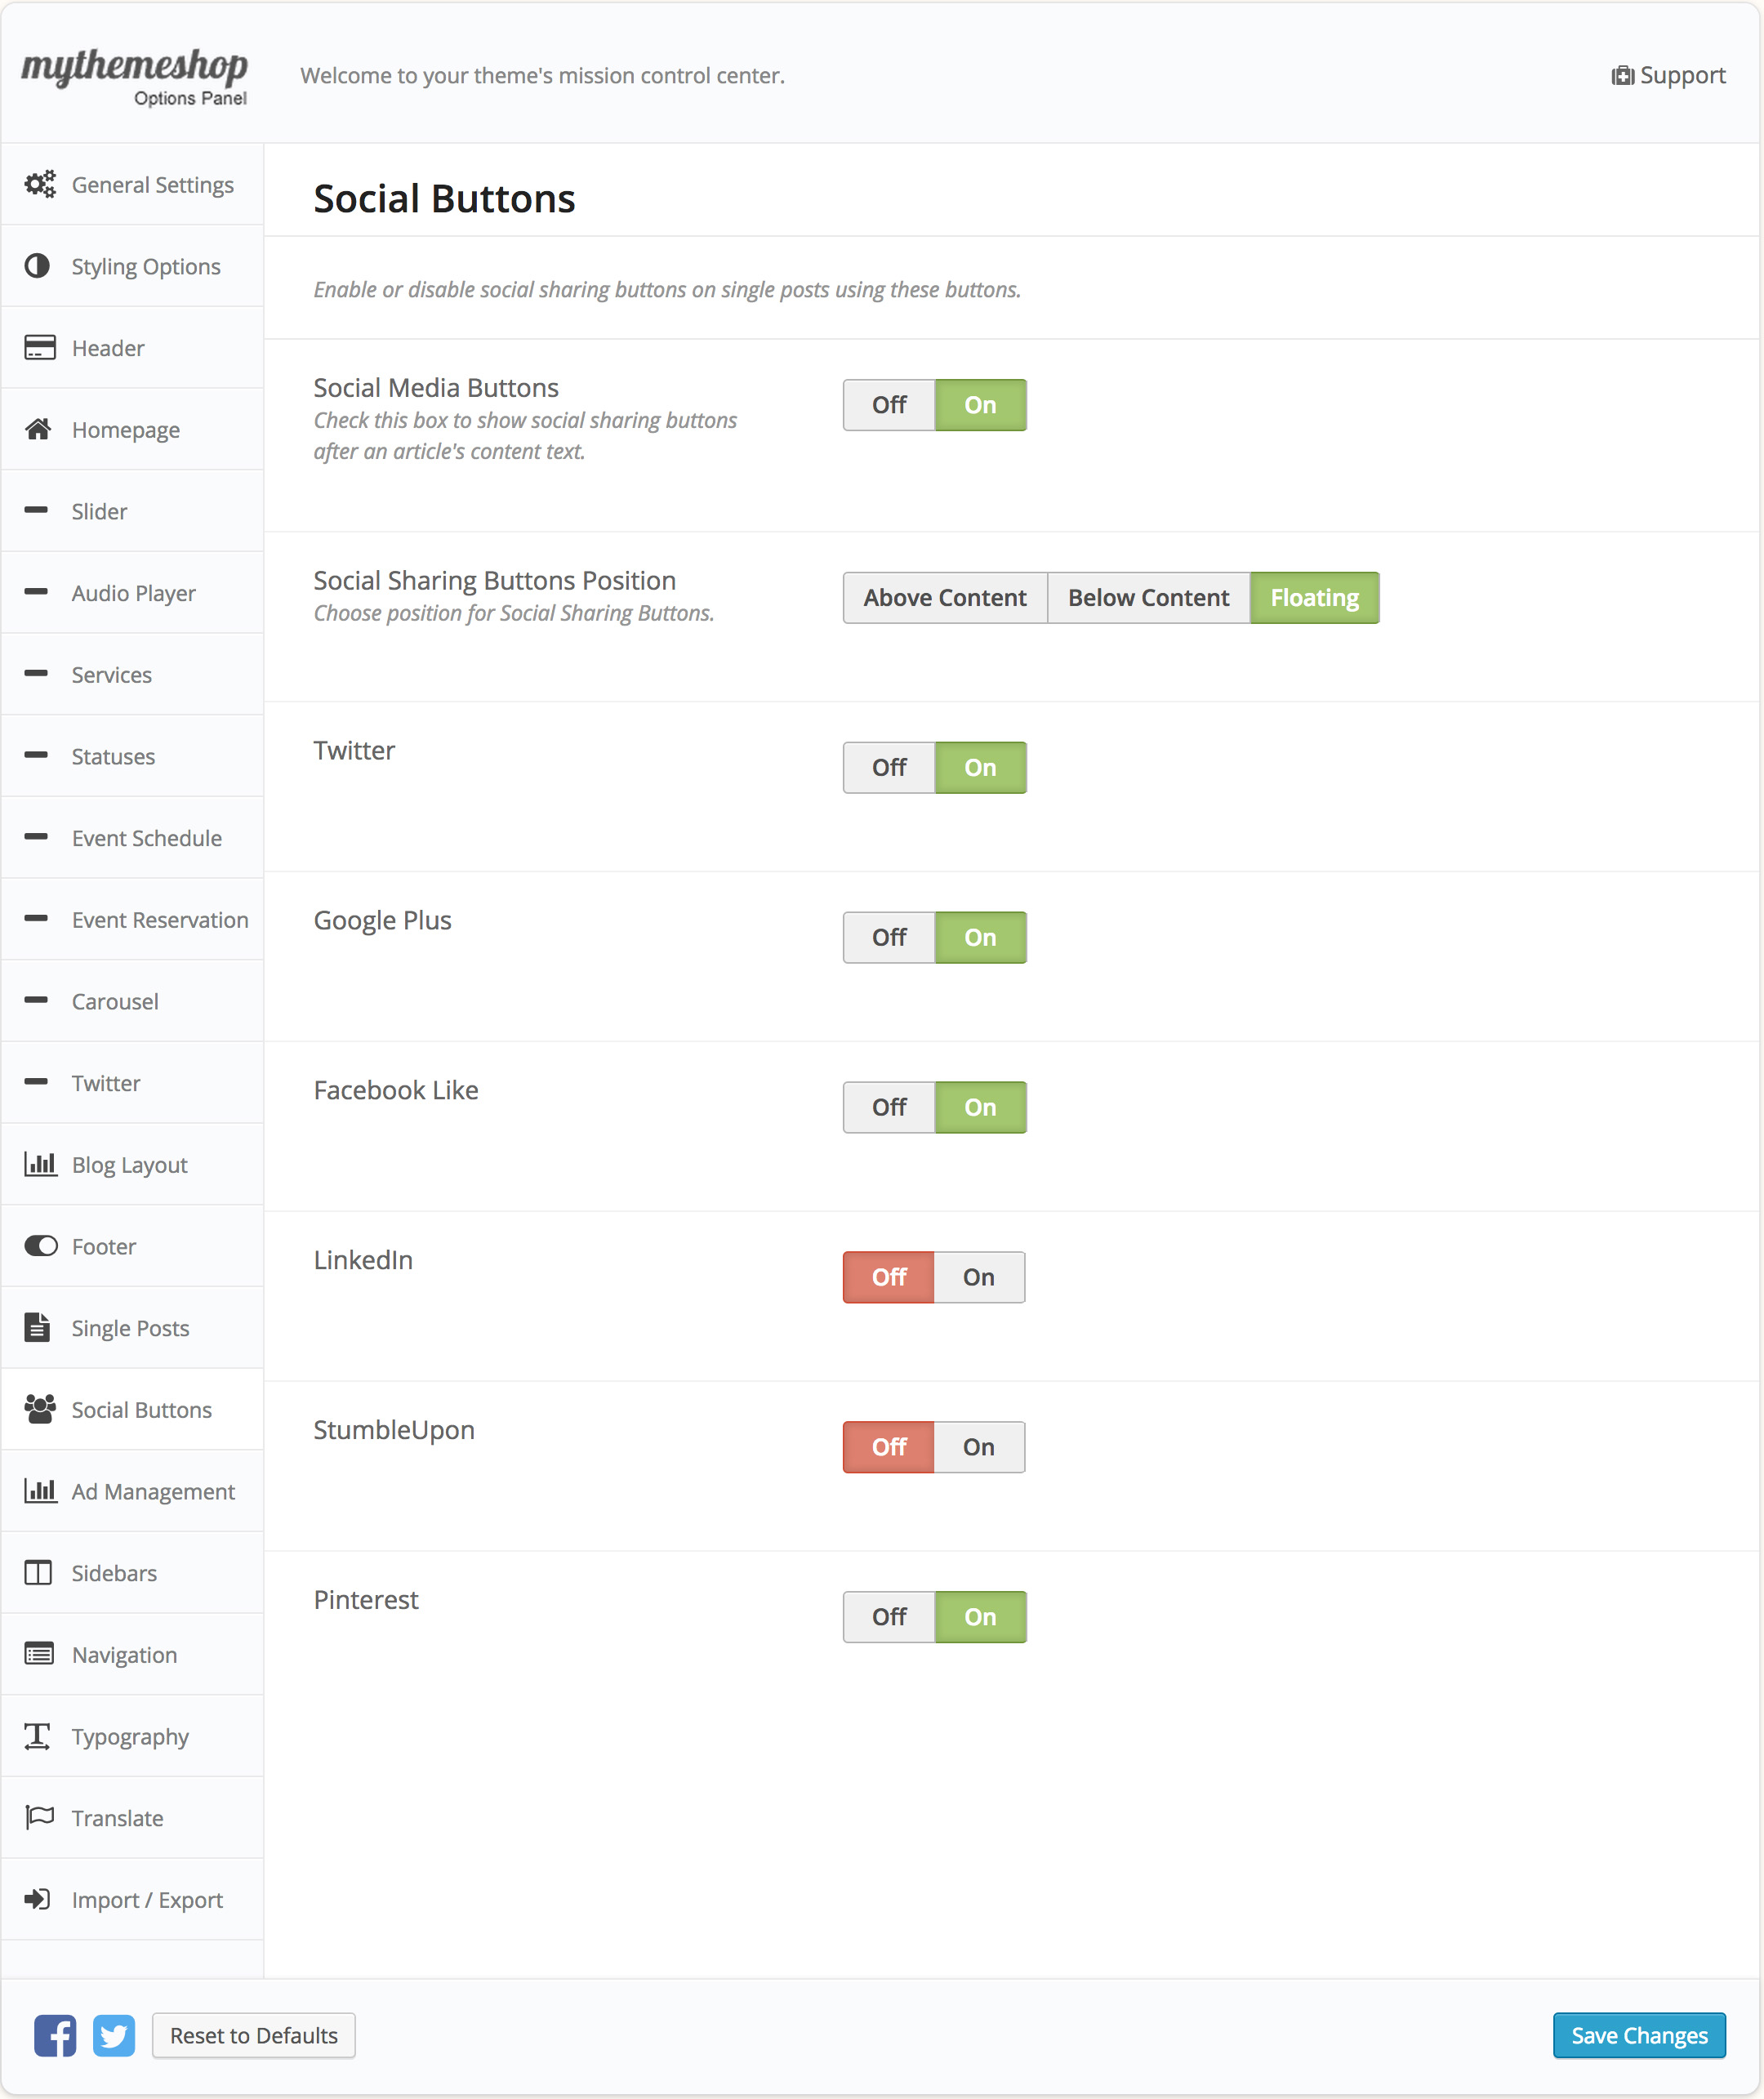Turn Pinterest sharing Off
Viewport: 1764px width, 2099px height.
(888, 1617)
